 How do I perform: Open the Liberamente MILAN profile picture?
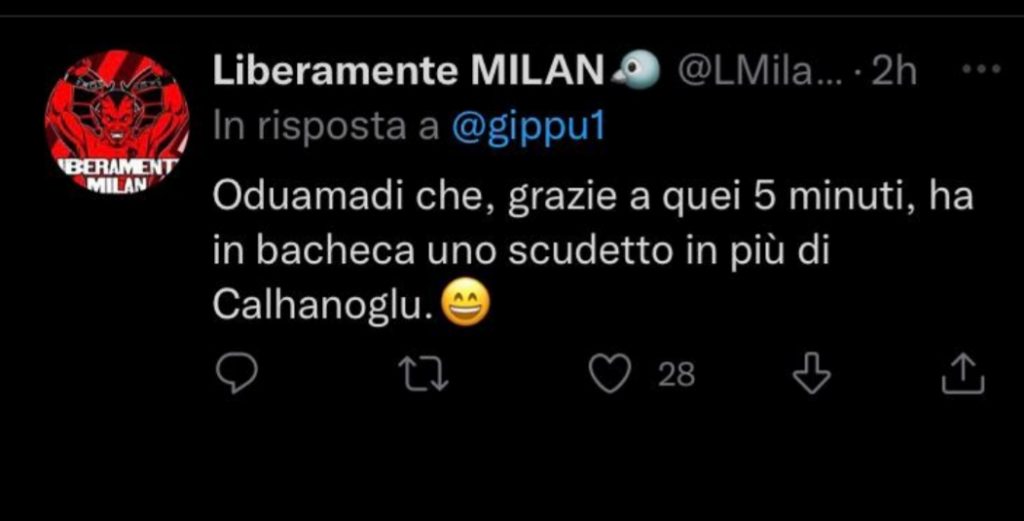117,122
